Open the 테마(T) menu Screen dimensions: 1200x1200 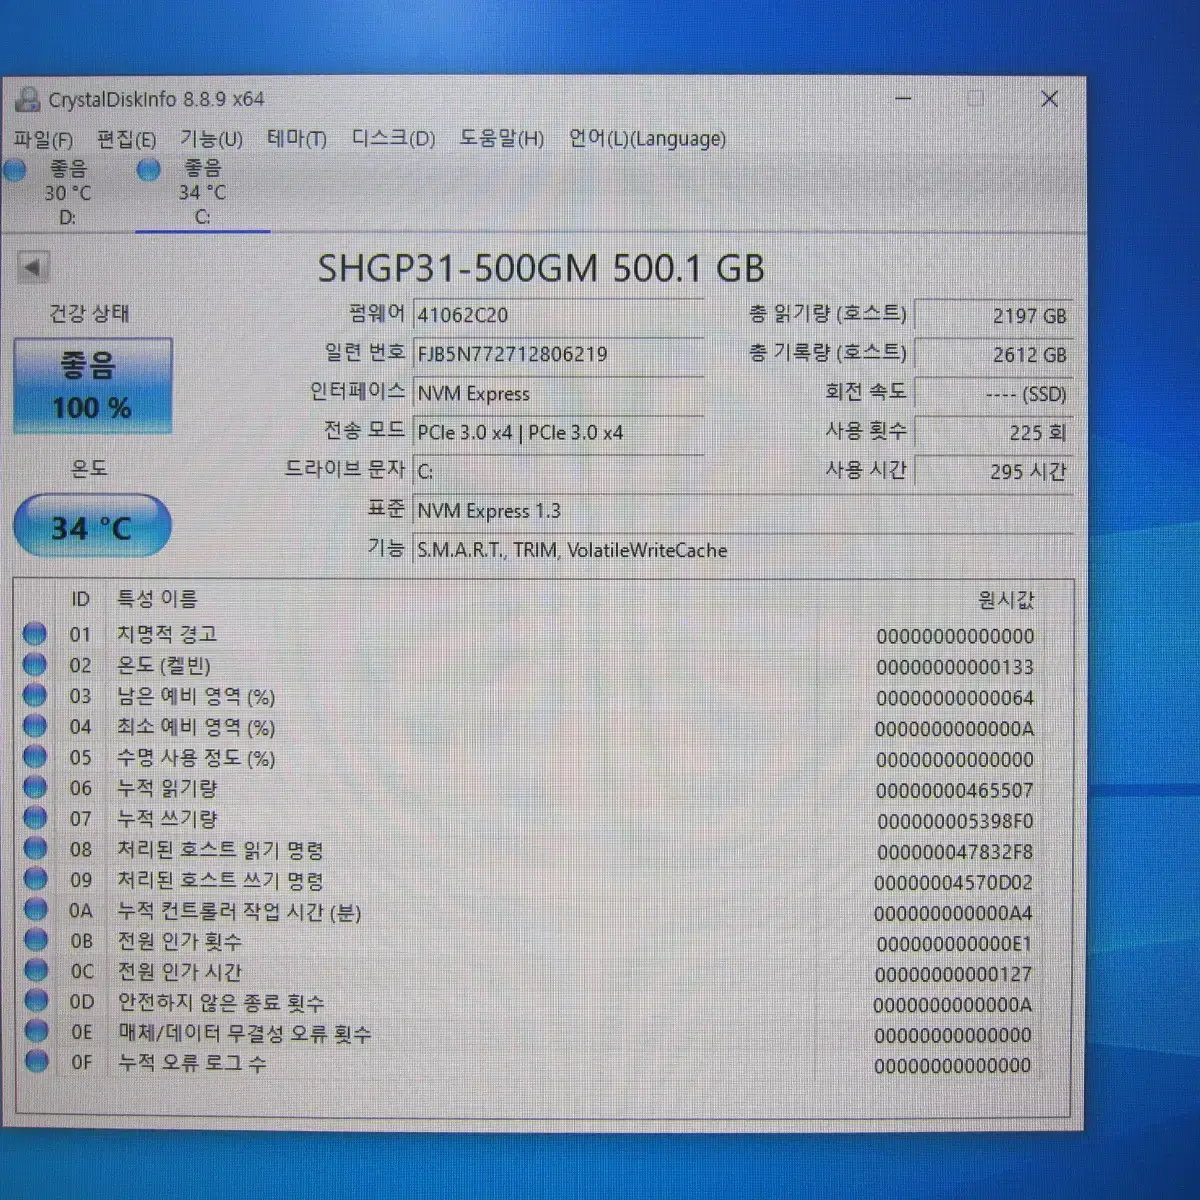tap(297, 138)
